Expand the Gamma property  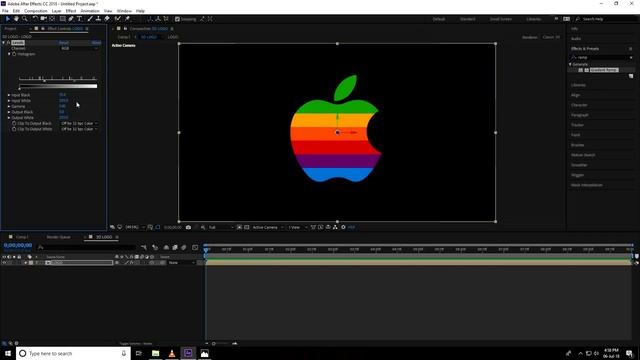pyautogui.click(x=9, y=107)
